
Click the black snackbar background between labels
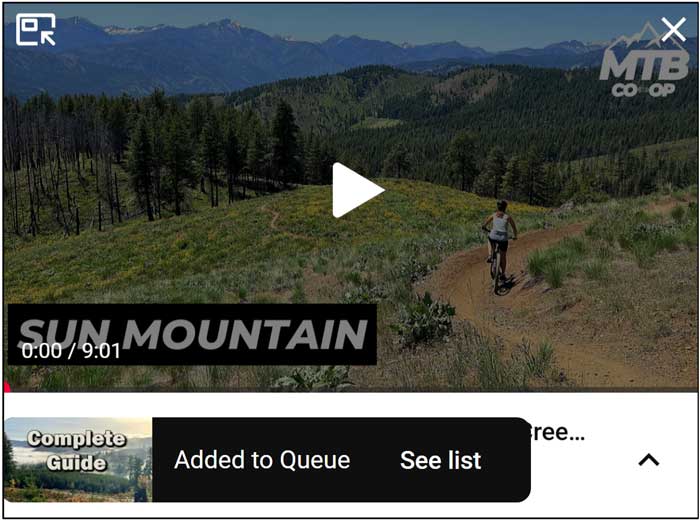tap(375, 460)
